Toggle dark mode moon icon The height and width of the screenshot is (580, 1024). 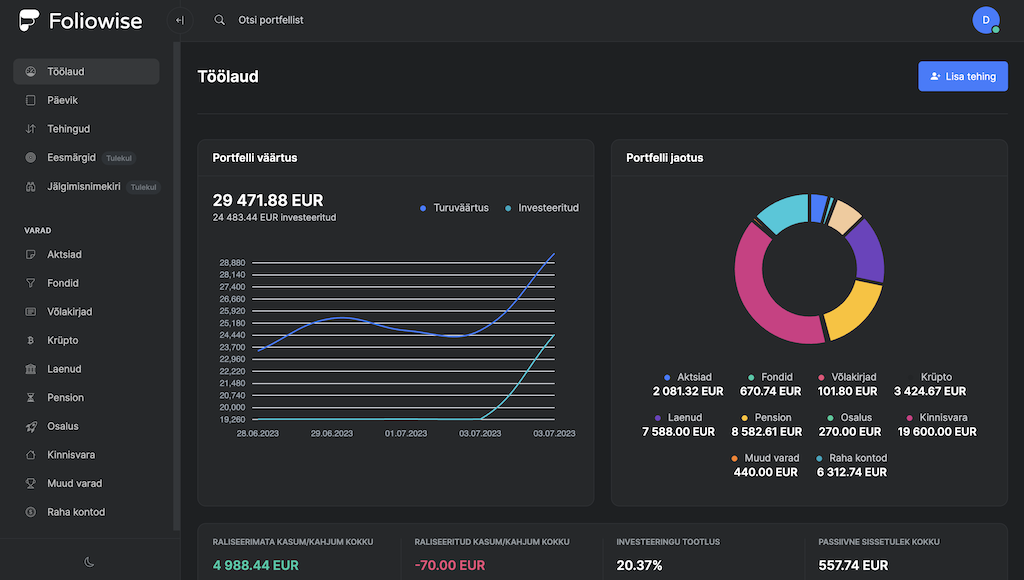89,562
